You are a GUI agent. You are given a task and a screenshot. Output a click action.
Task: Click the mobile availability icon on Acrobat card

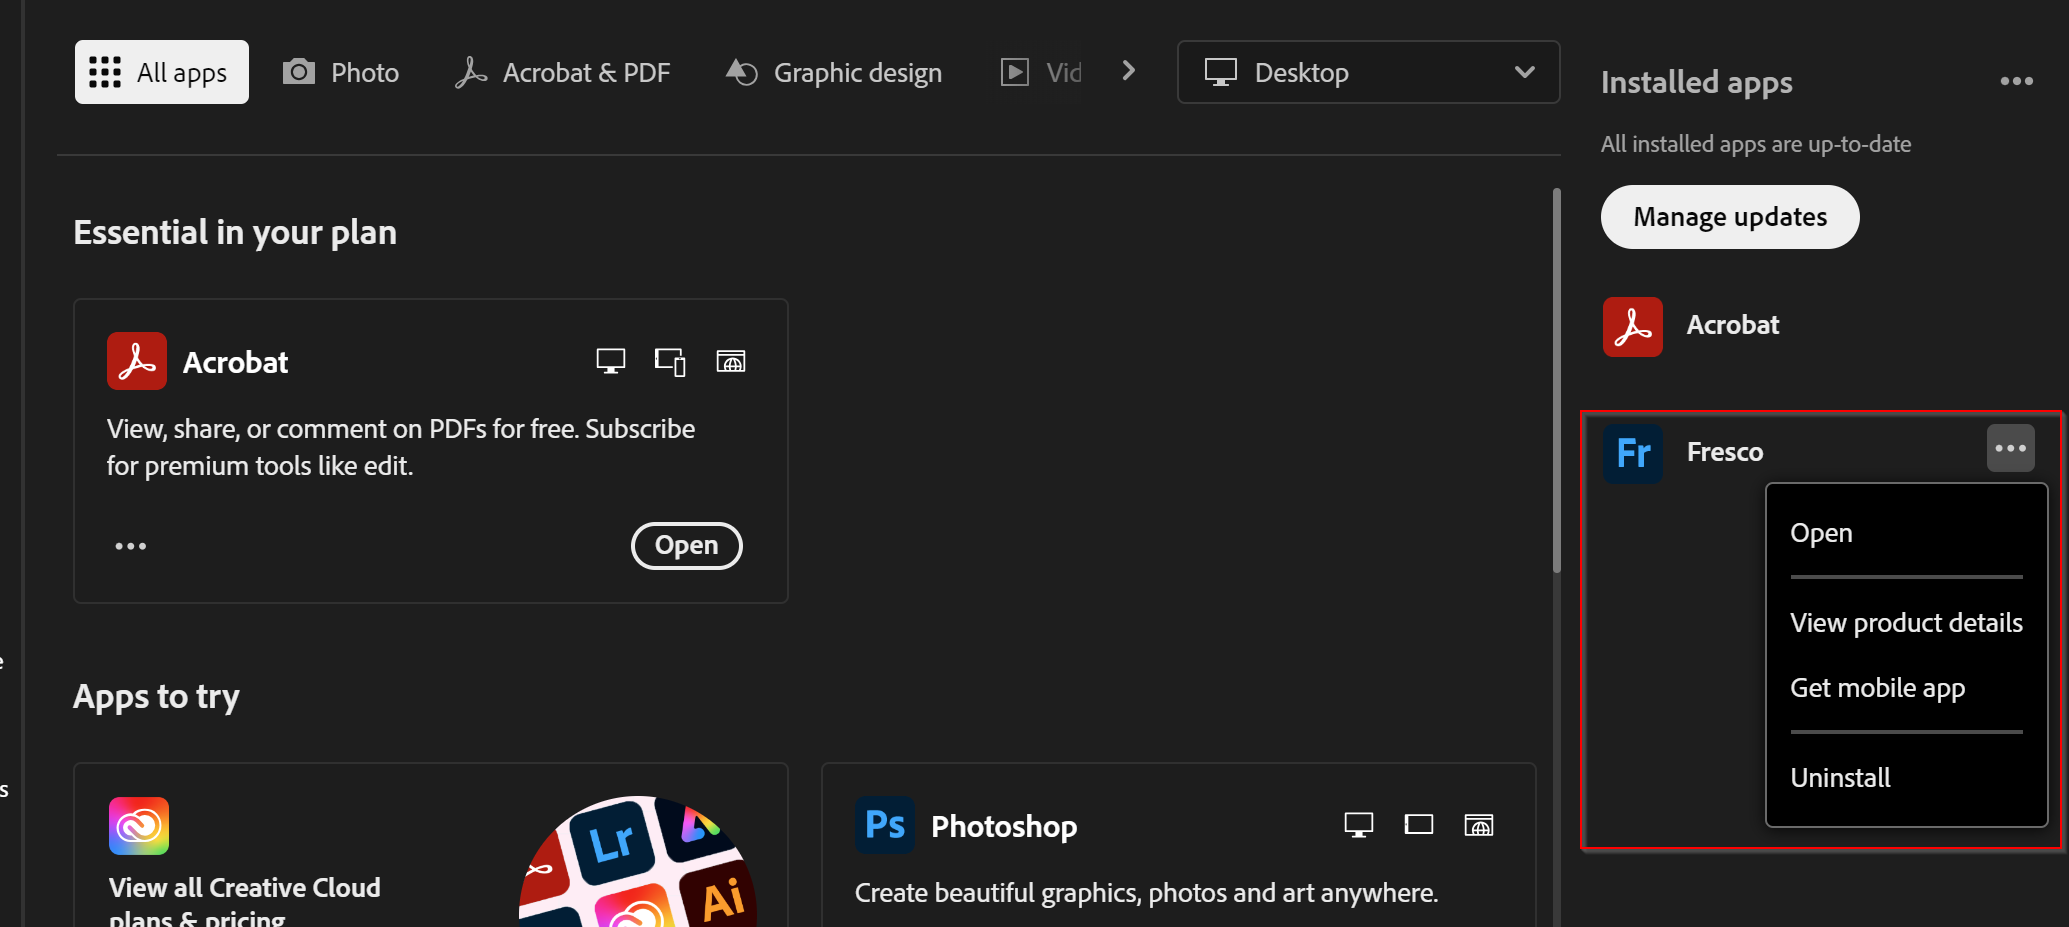[x=669, y=361]
